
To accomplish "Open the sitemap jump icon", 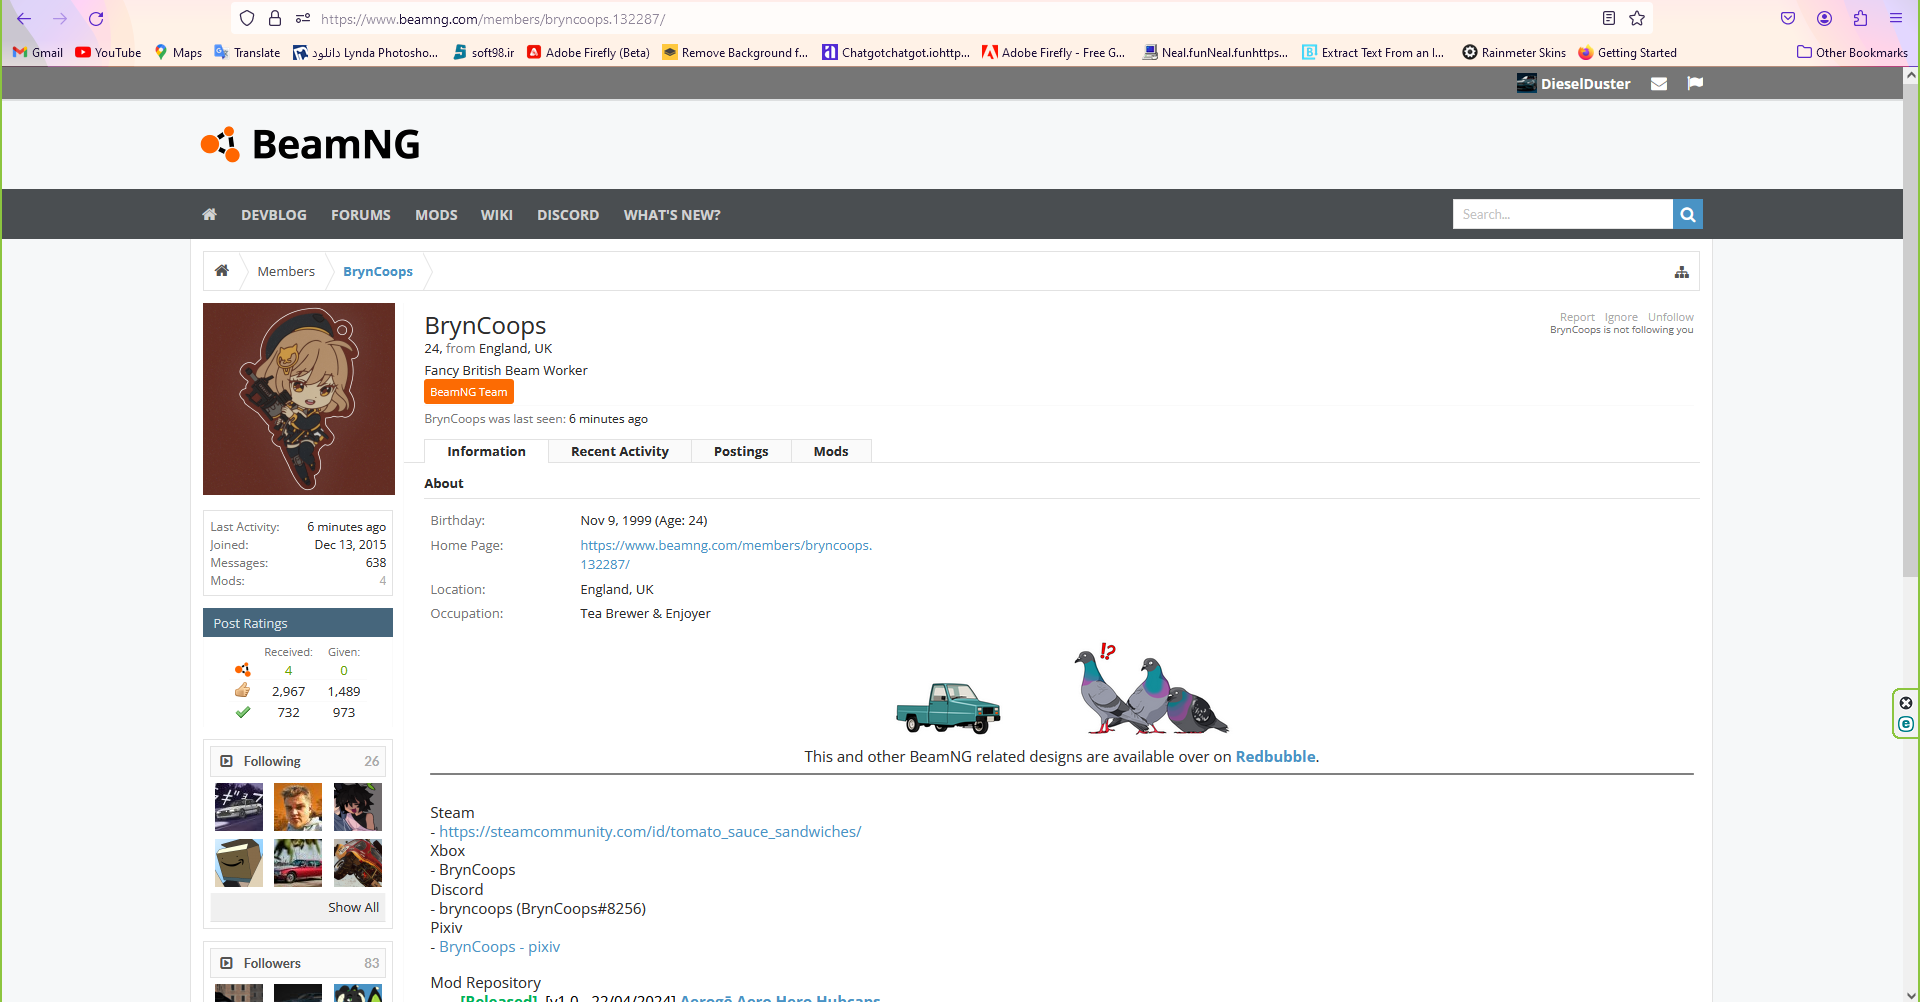I will tap(1682, 272).
